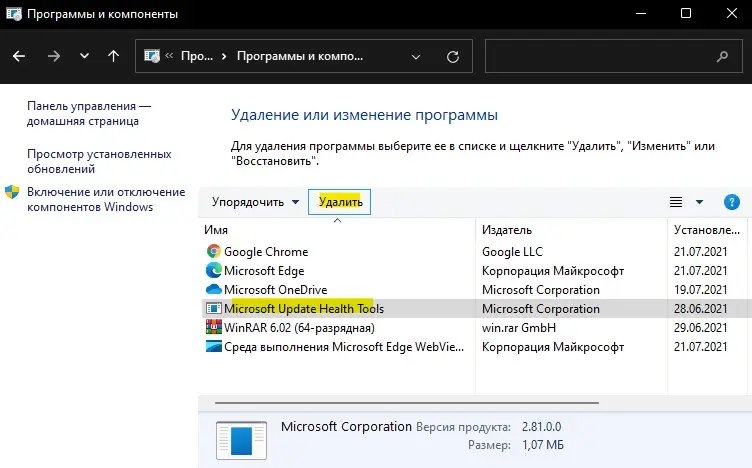Click the refresh icon in address bar
This screenshot has width=752, height=468.
coord(454,56)
